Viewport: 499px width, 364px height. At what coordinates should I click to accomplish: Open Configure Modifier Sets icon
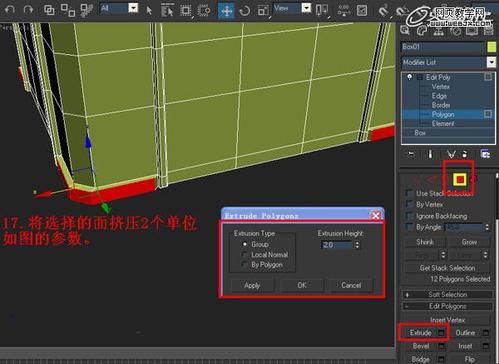(485, 154)
